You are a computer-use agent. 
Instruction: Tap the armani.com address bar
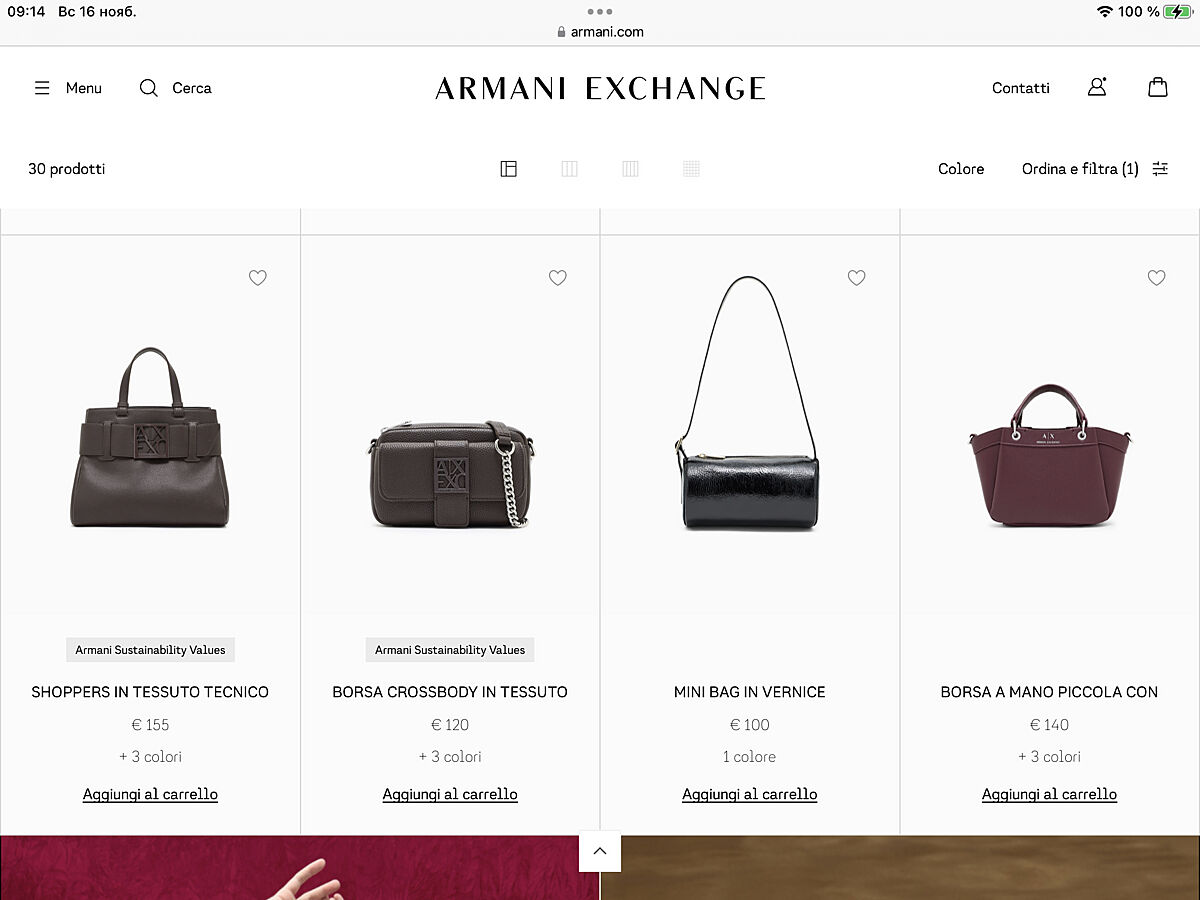click(600, 32)
